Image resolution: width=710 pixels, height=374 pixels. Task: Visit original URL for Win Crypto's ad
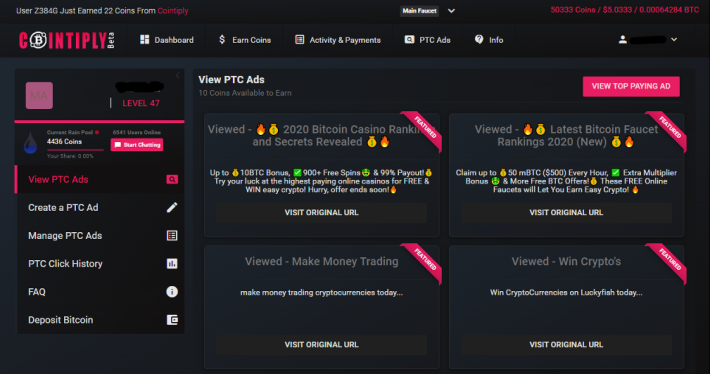tap(566, 345)
